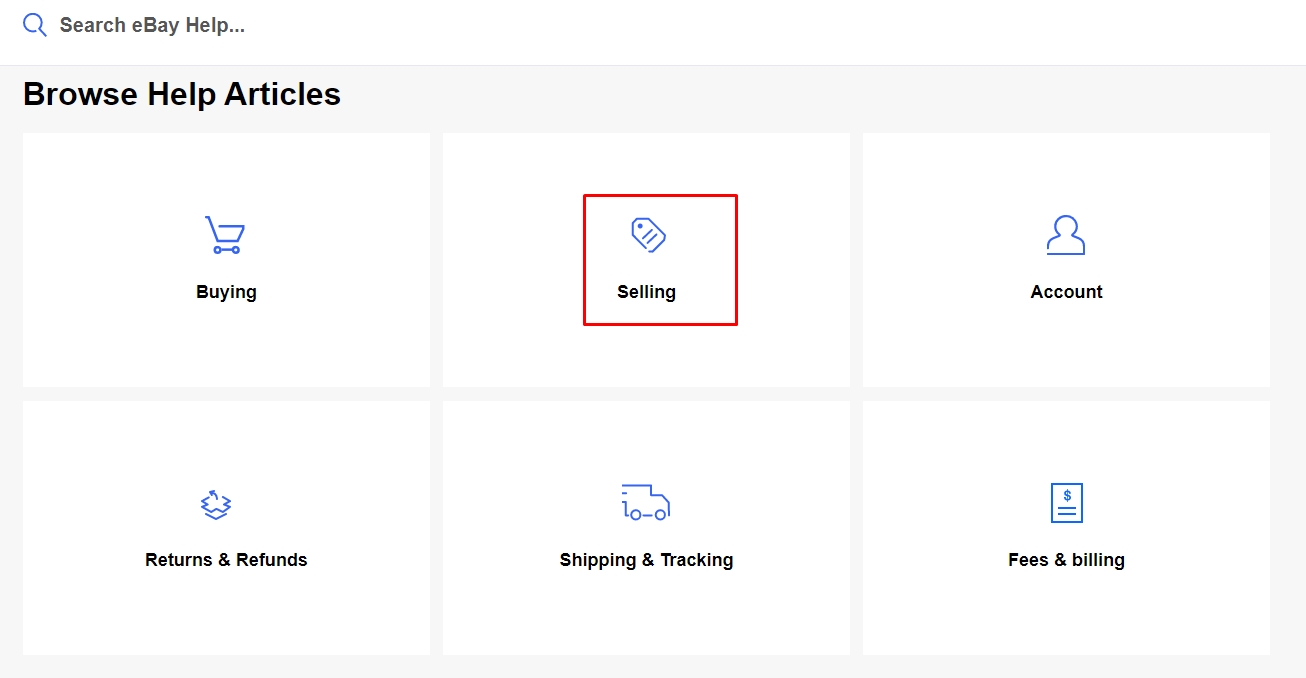Open the Shipping & Tracking label
This screenshot has height=678, width=1306.
coord(647,560)
